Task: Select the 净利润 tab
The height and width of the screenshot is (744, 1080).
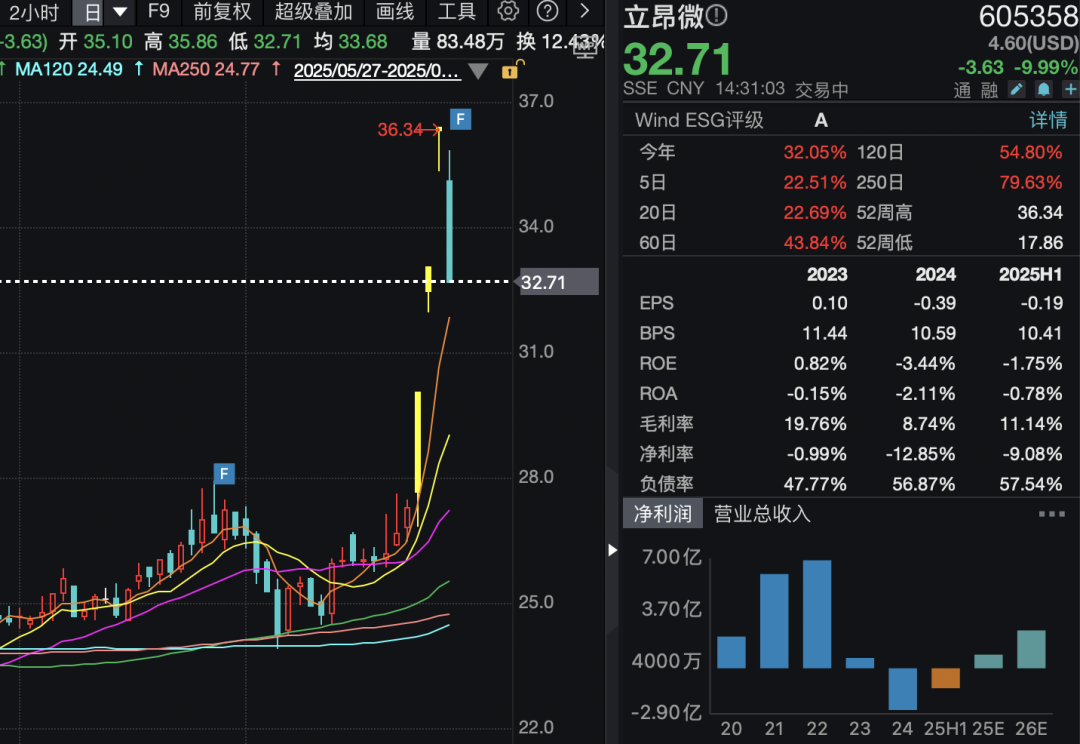Action: [662, 514]
